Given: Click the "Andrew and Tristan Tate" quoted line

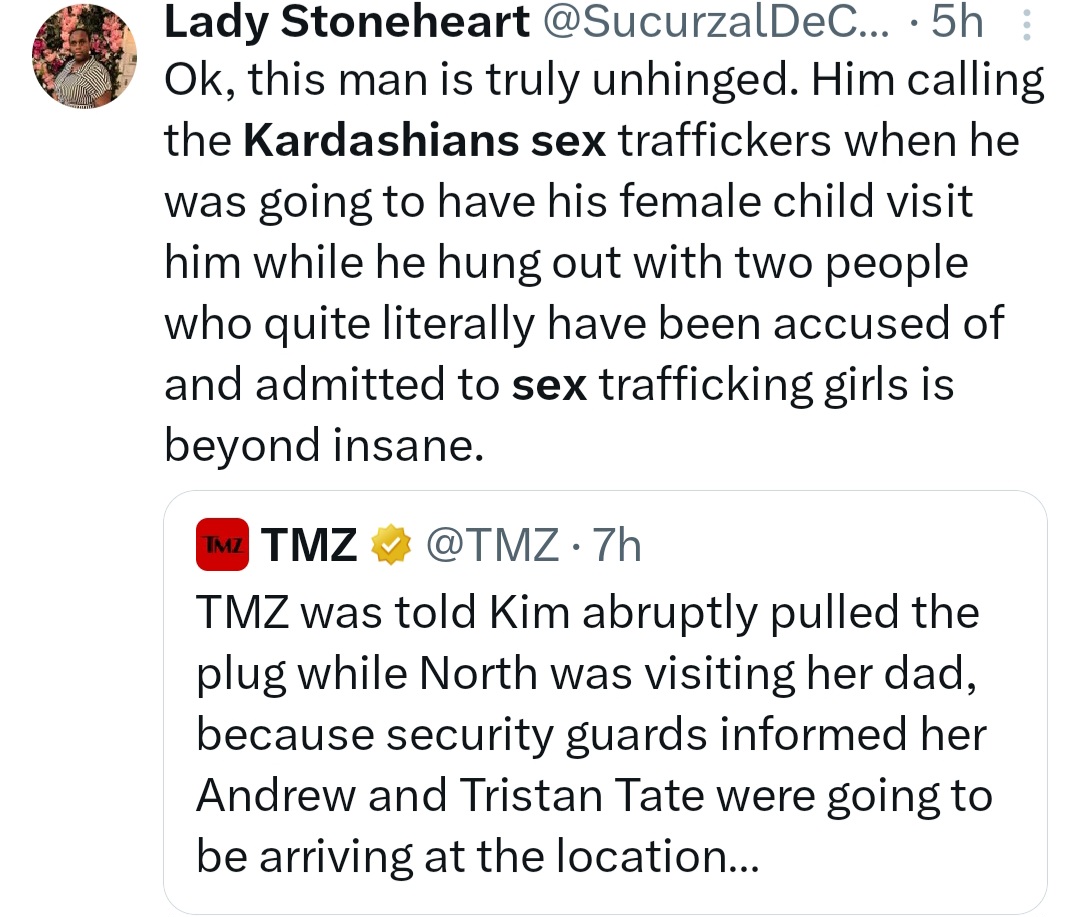Looking at the screenshot, I should pyautogui.click(x=594, y=796).
